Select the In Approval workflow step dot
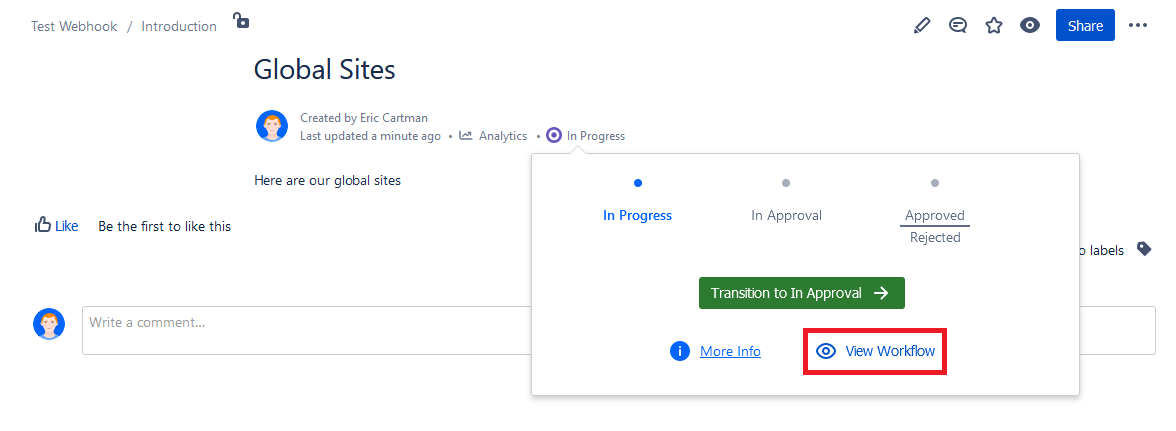 [786, 183]
